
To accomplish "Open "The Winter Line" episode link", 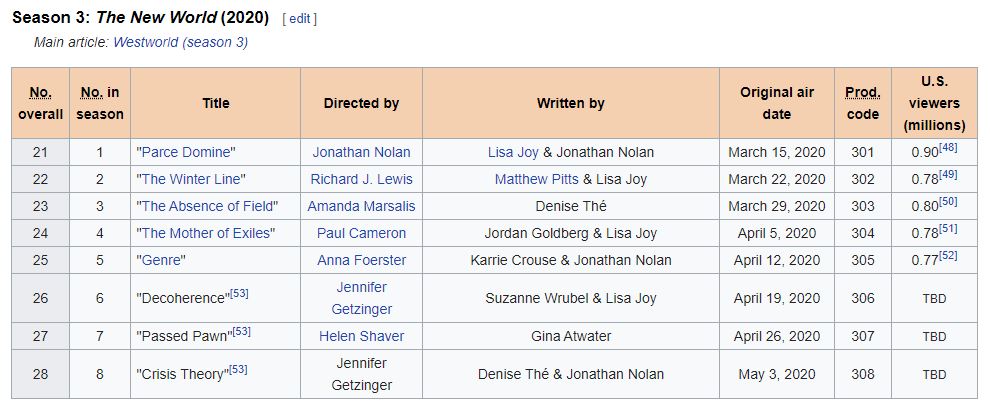I will (191, 179).
